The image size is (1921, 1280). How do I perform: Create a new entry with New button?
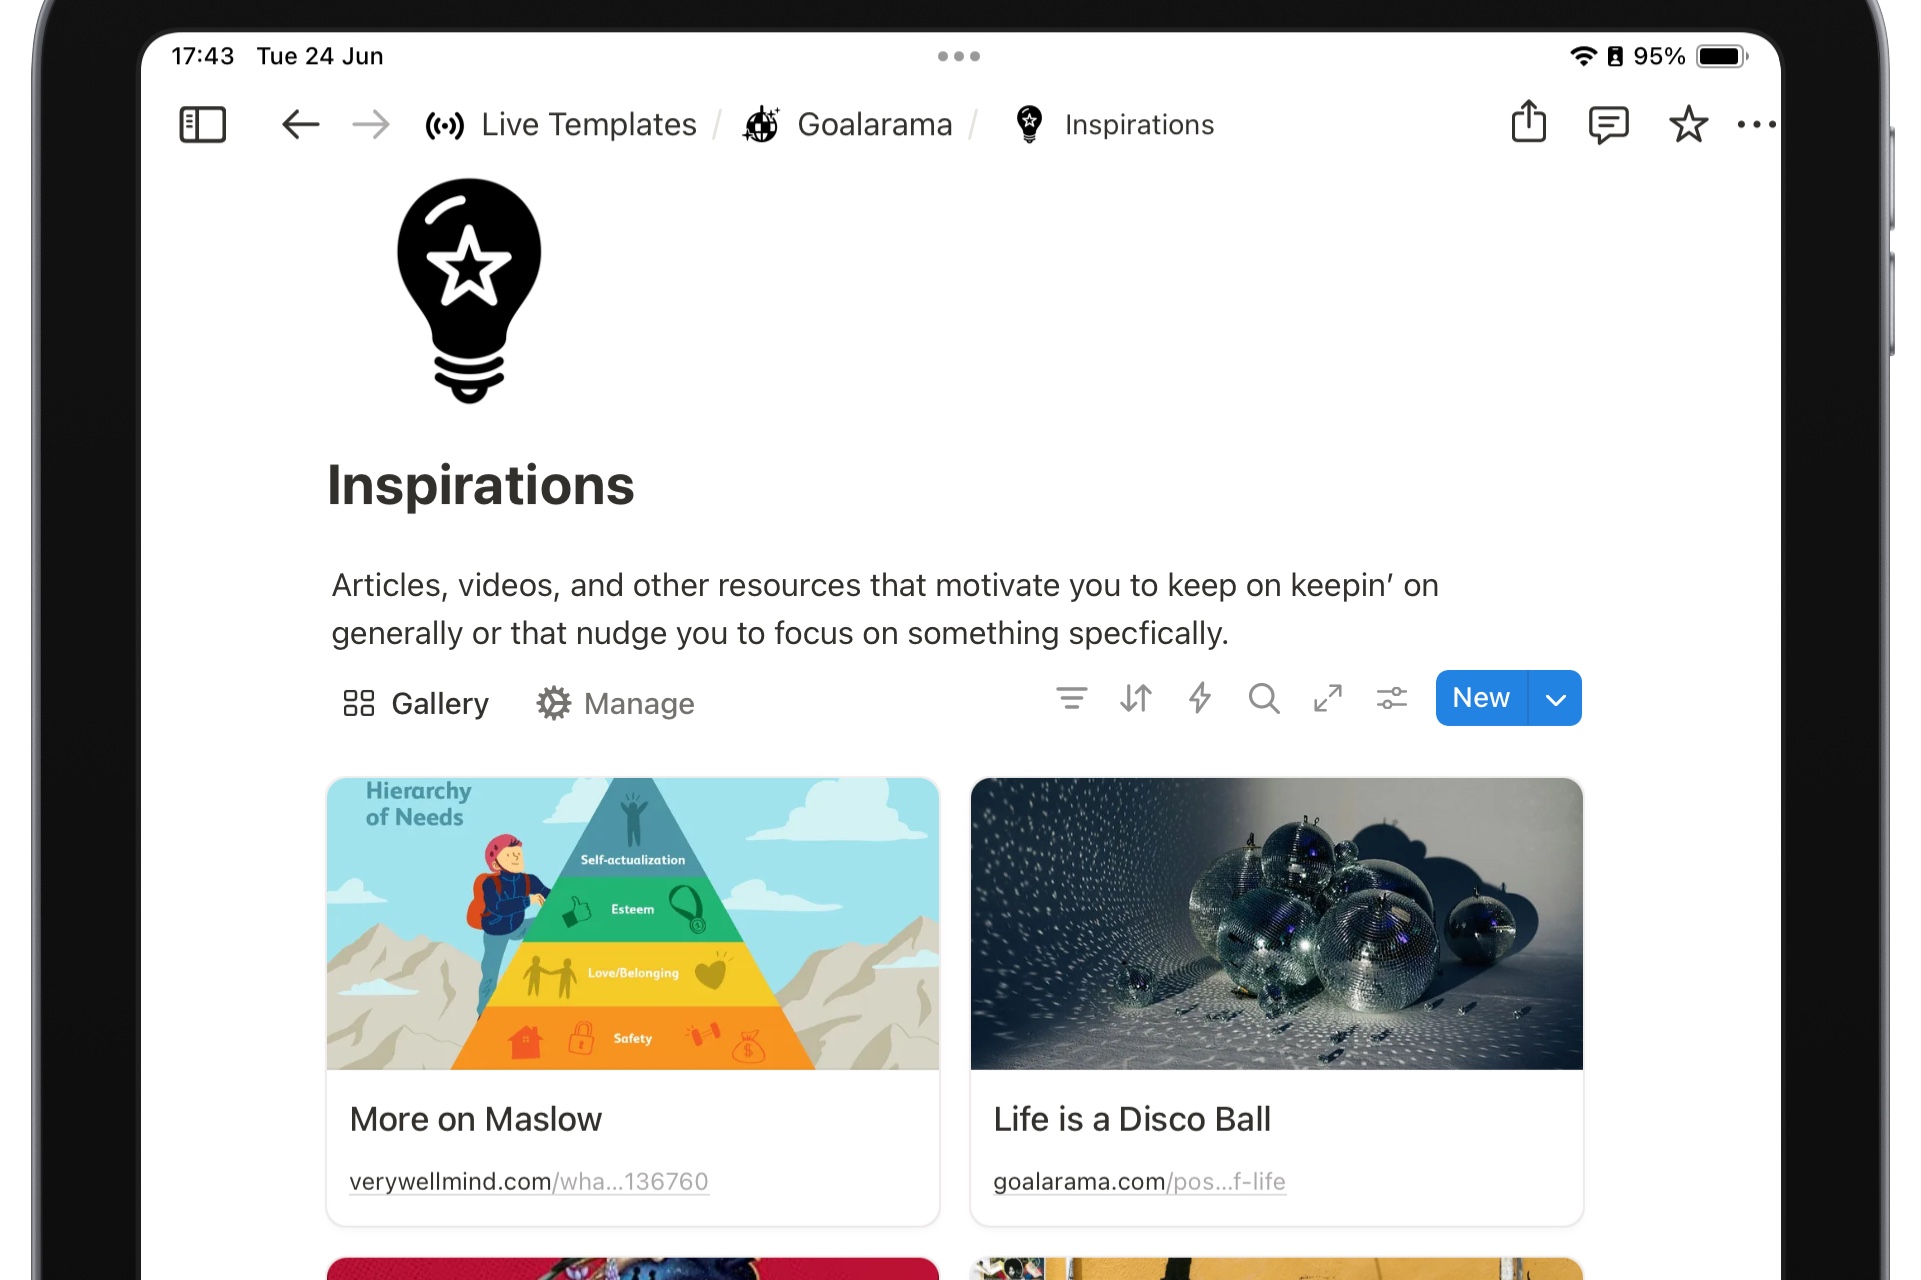1481,698
